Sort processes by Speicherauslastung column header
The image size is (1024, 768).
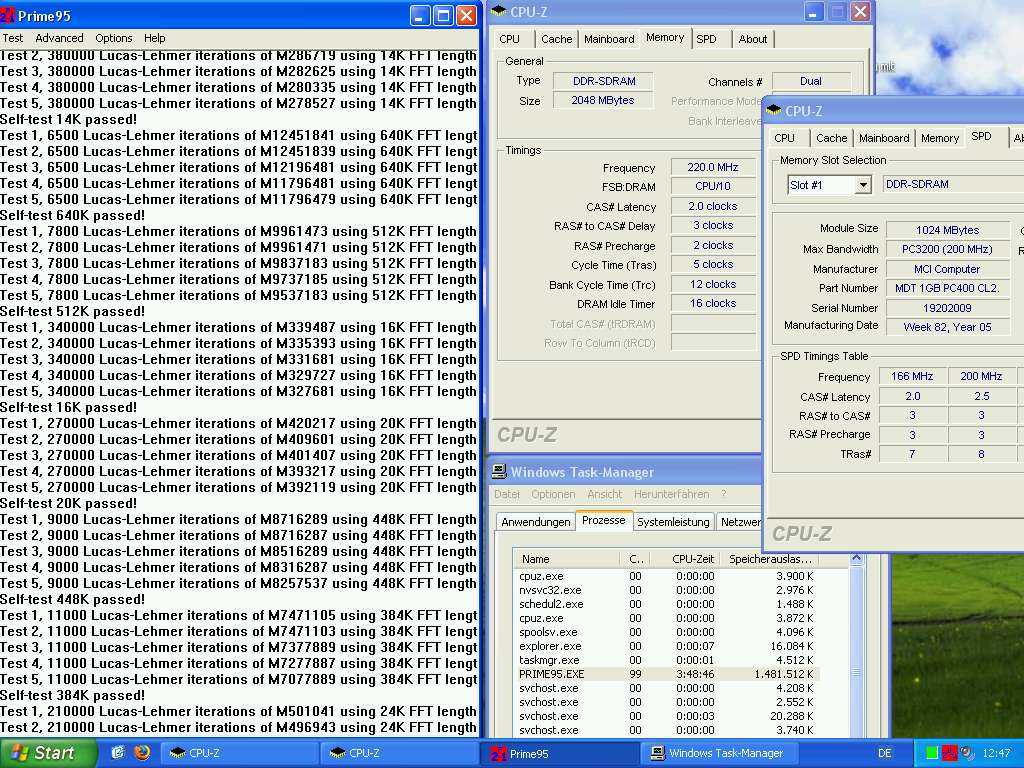[769, 559]
